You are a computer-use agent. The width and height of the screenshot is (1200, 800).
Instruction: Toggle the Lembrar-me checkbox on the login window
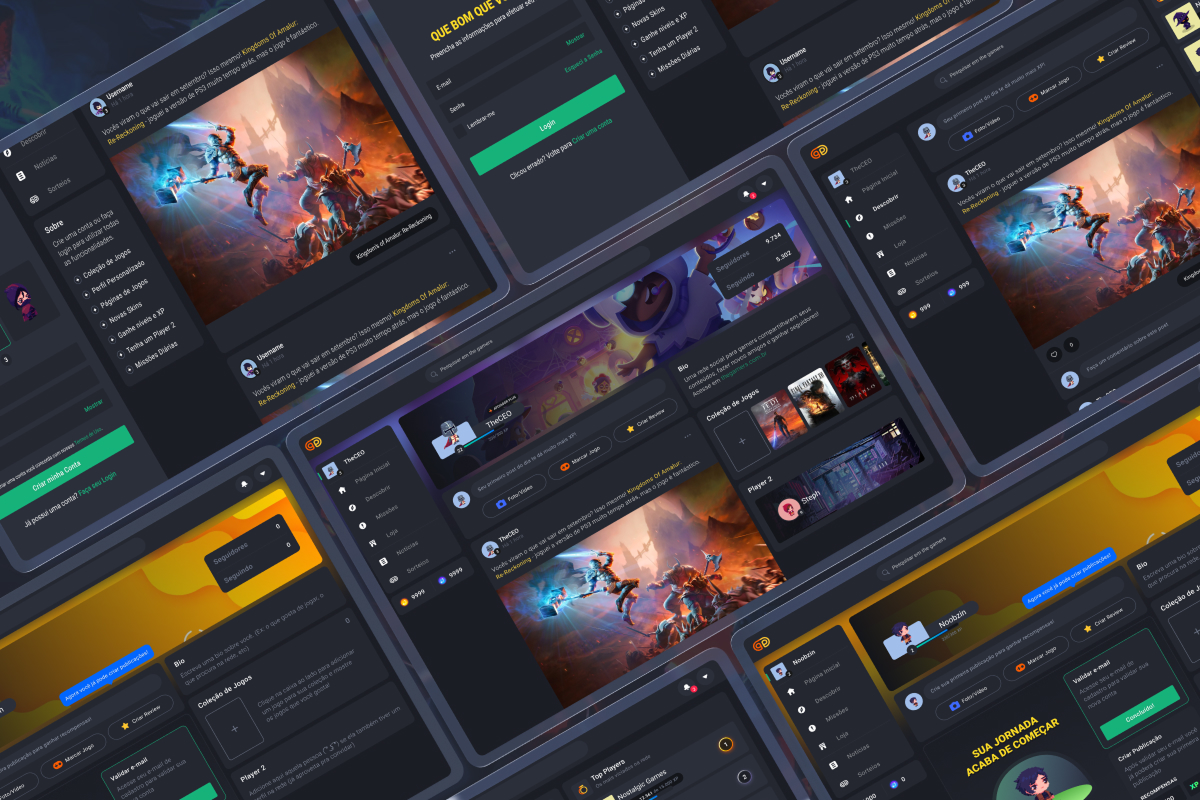[x=460, y=130]
